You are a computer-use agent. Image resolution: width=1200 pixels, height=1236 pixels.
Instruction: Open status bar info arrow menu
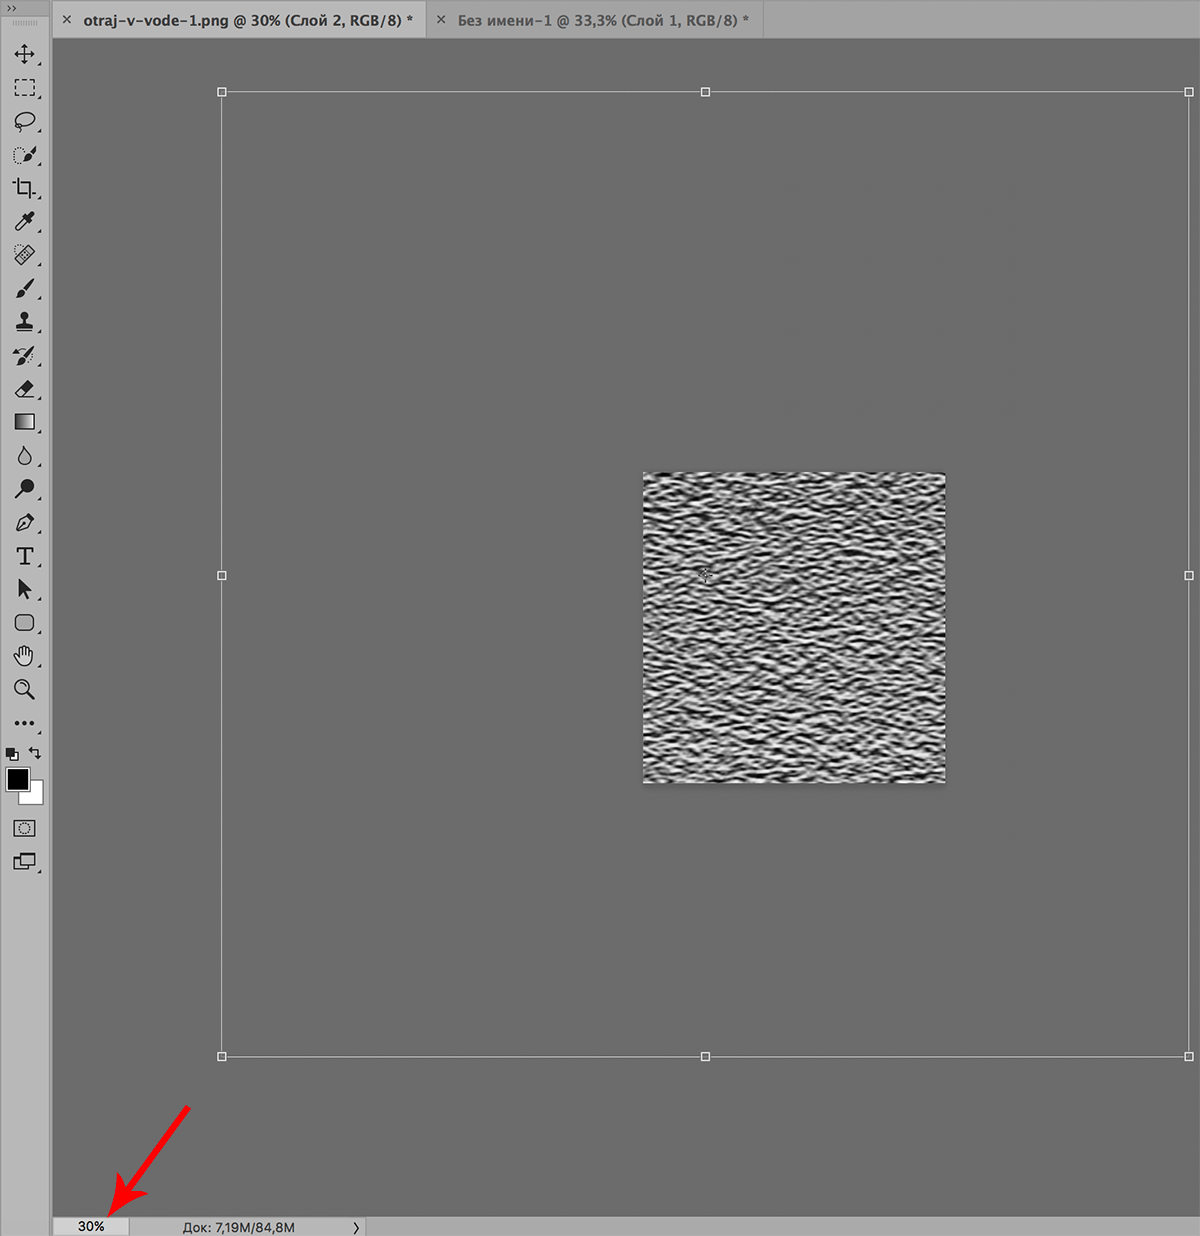click(356, 1227)
